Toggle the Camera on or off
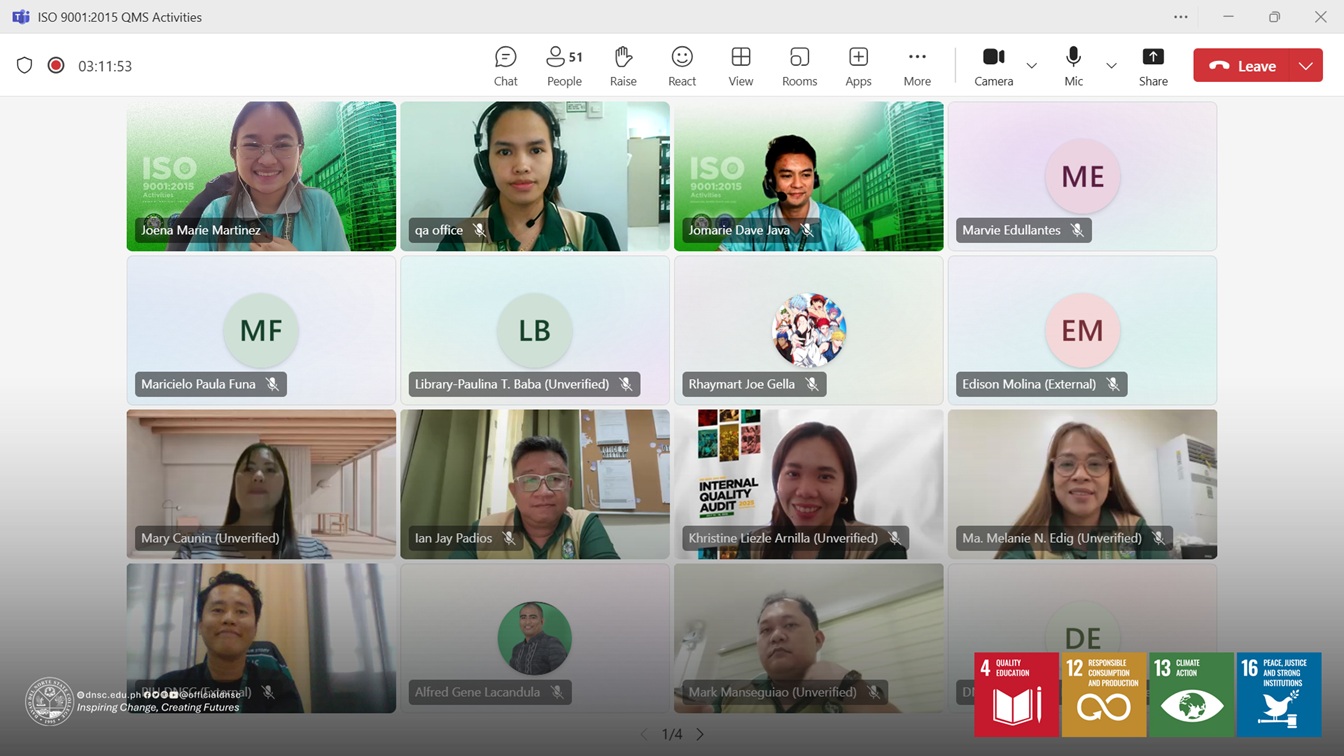Image resolution: width=1344 pixels, height=756 pixels. pyautogui.click(x=993, y=66)
